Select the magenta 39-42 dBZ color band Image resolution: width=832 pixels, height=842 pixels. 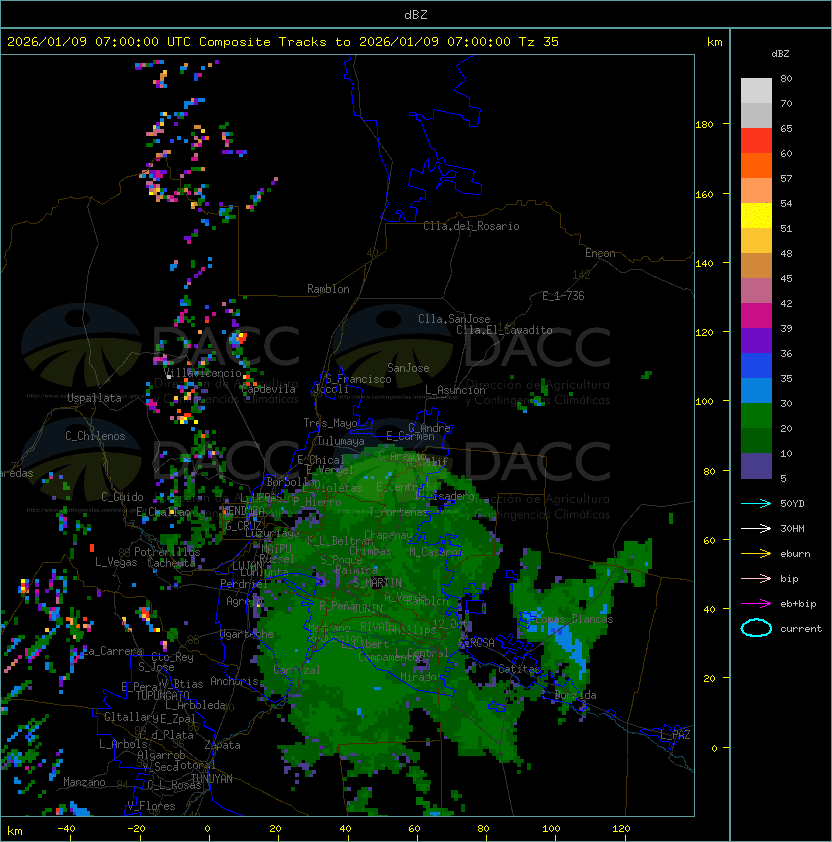[x=756, y=316]
